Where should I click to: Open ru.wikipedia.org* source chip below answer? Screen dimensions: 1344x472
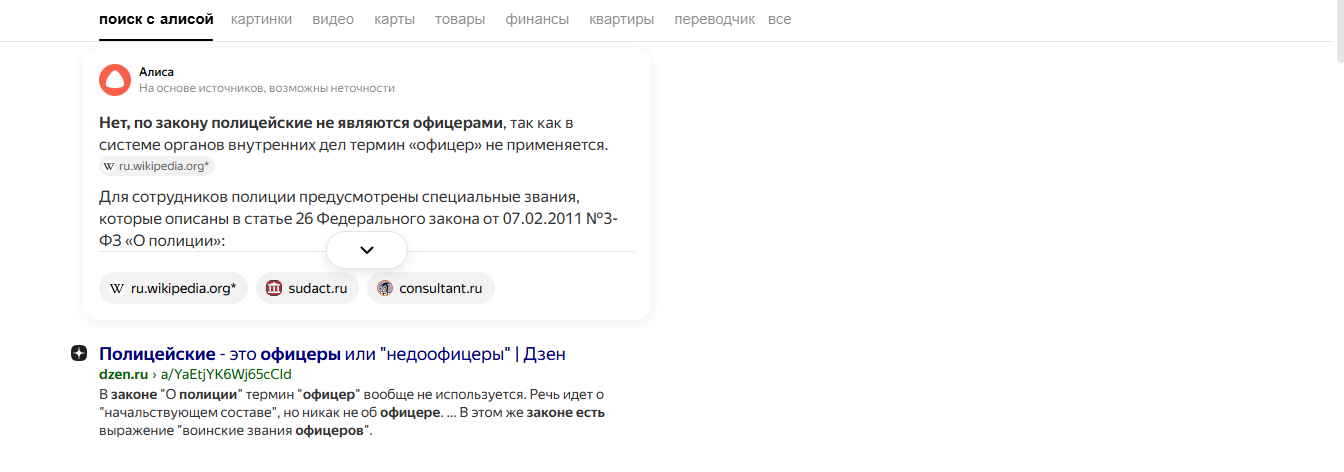(173, 288)
